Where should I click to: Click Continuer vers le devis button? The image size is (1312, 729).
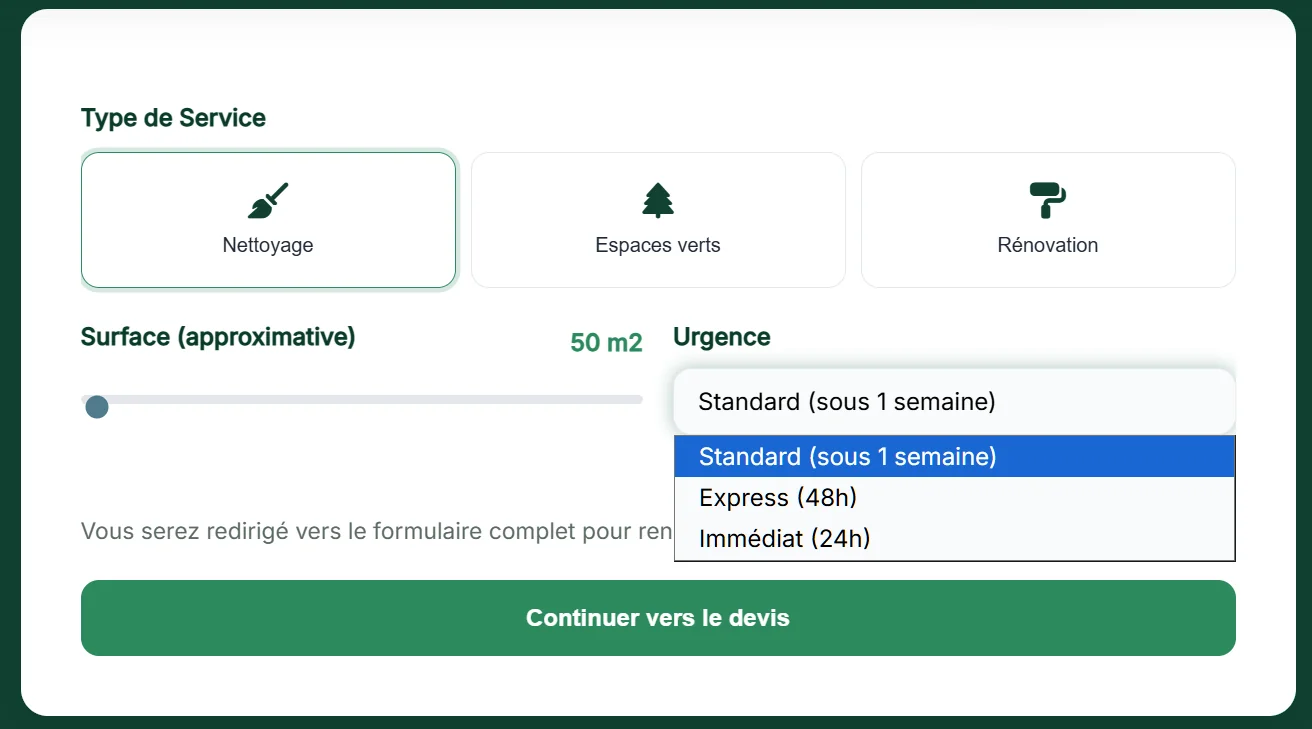click(x=658, y=618)
